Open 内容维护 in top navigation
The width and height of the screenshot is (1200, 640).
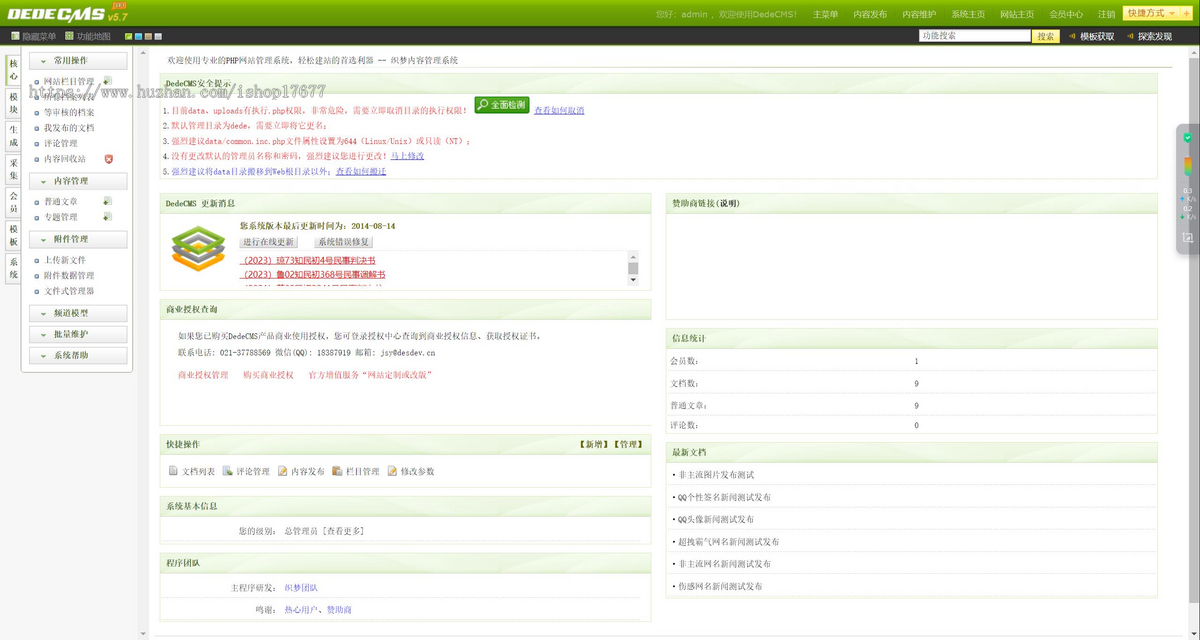click(919, 14)
